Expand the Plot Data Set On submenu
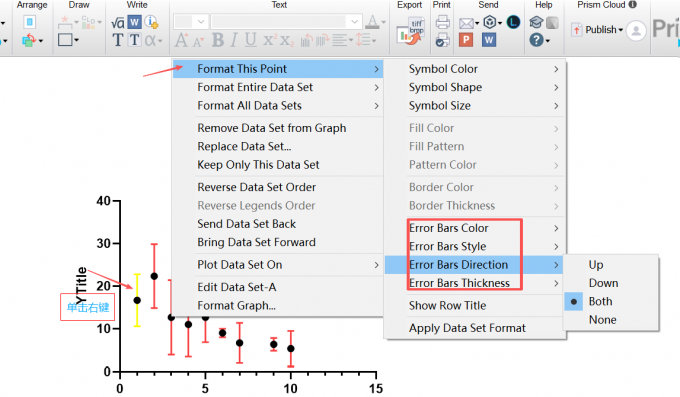680x397 pixels. (376, 265)
